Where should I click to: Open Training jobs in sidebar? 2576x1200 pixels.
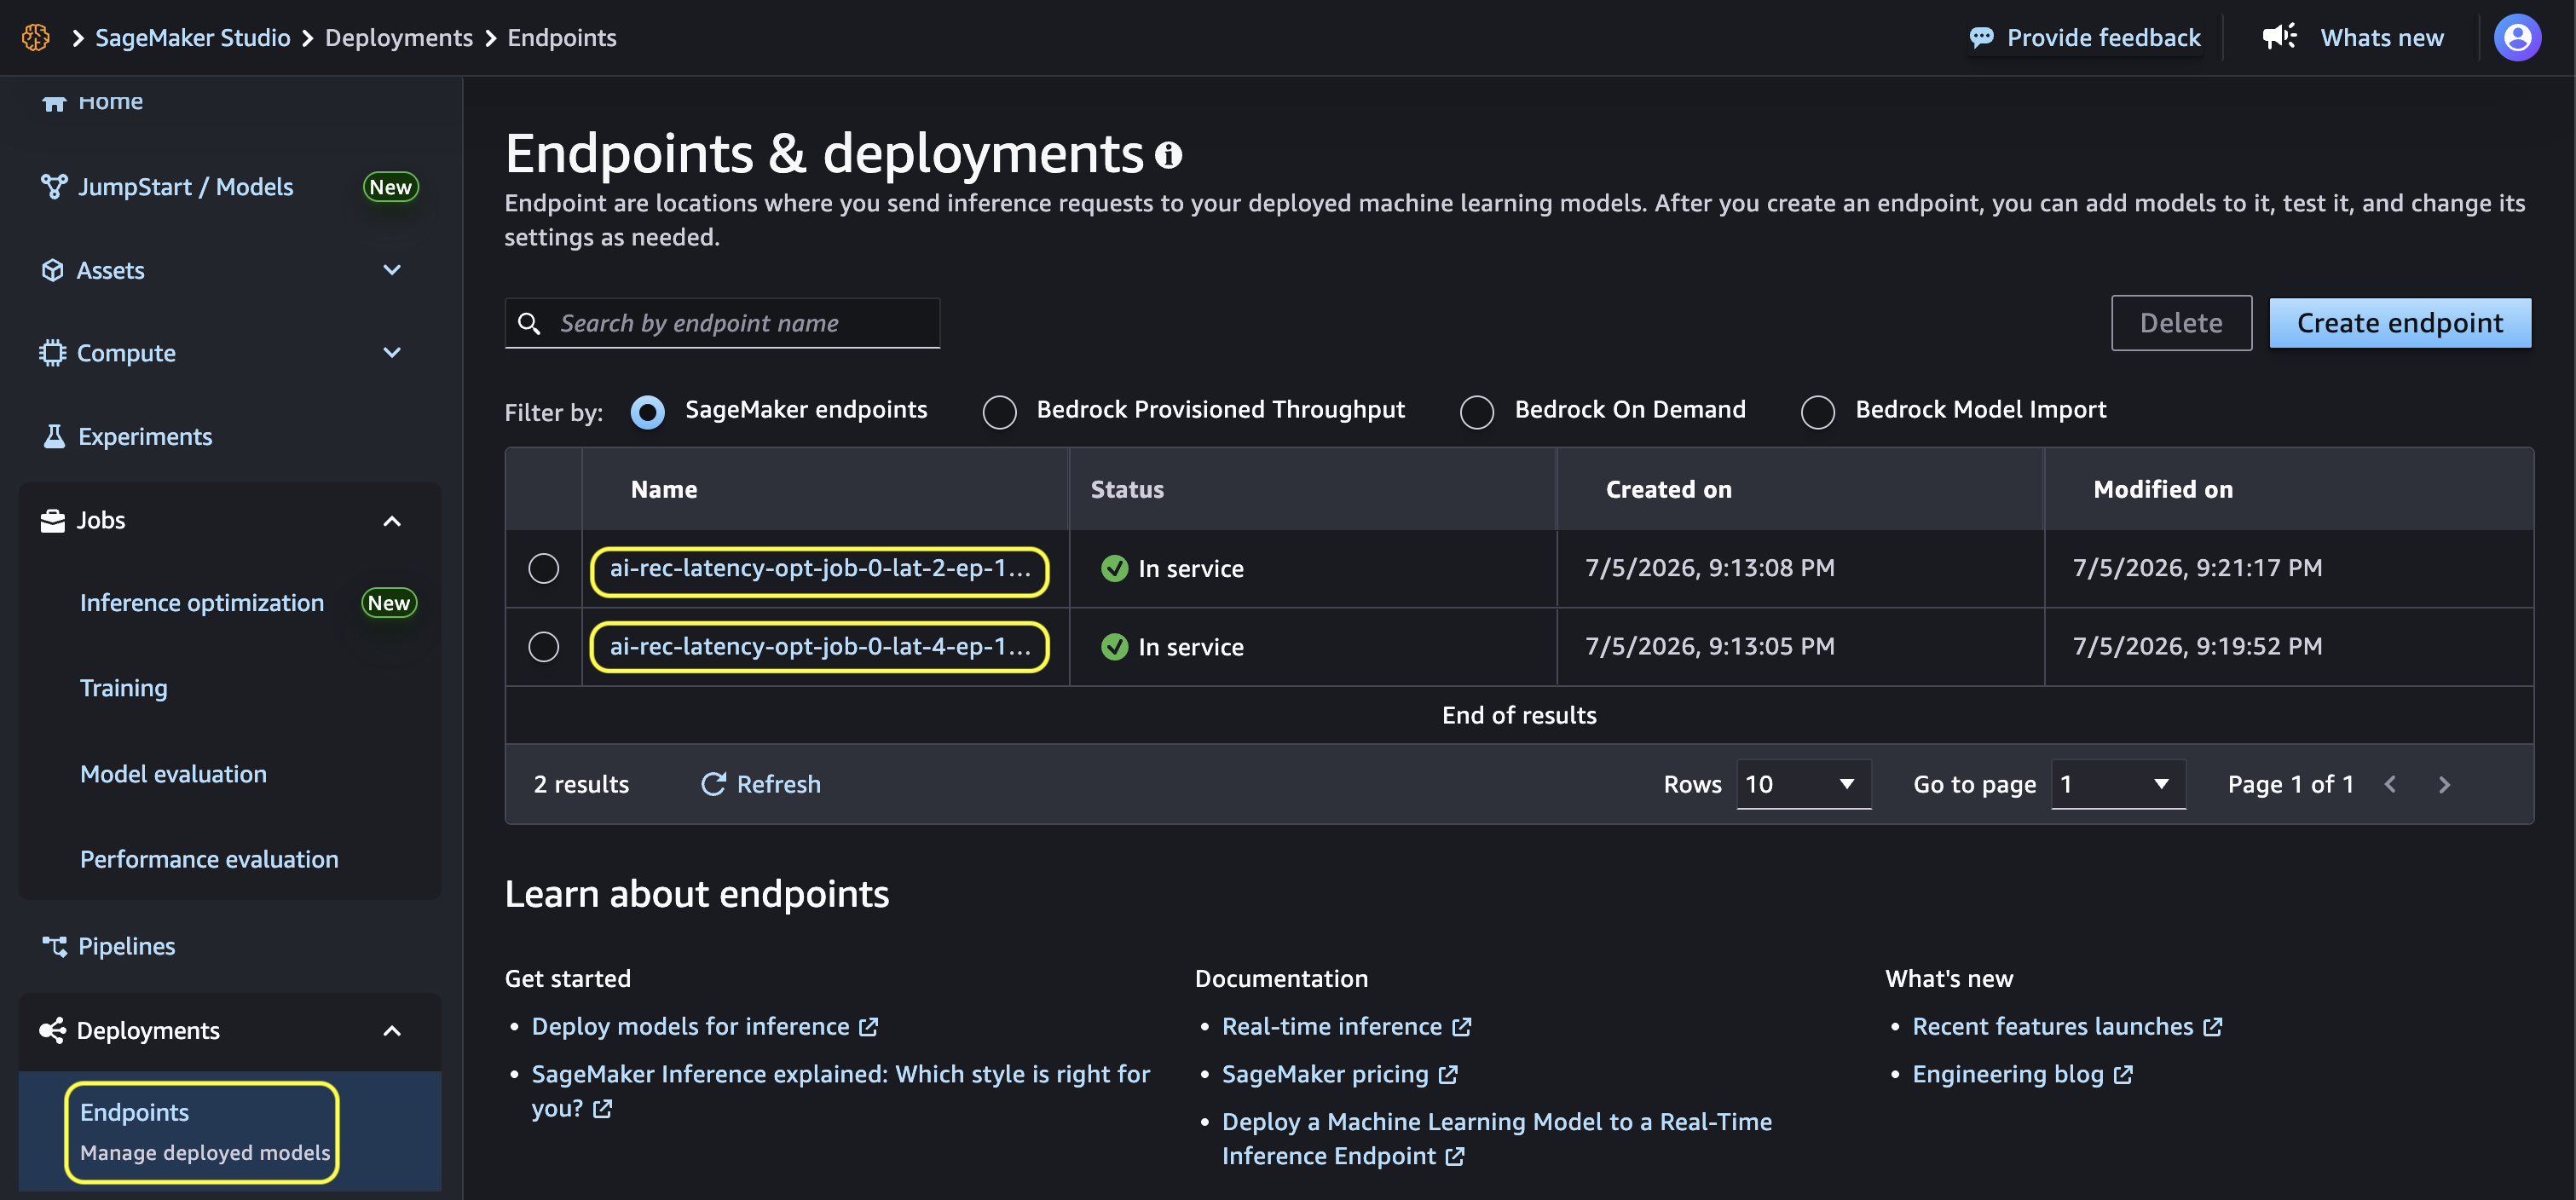point(124,688)
